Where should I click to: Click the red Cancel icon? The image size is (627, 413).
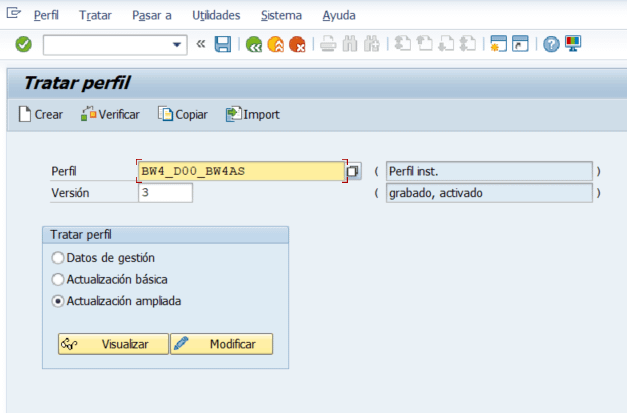pos(297,44)
